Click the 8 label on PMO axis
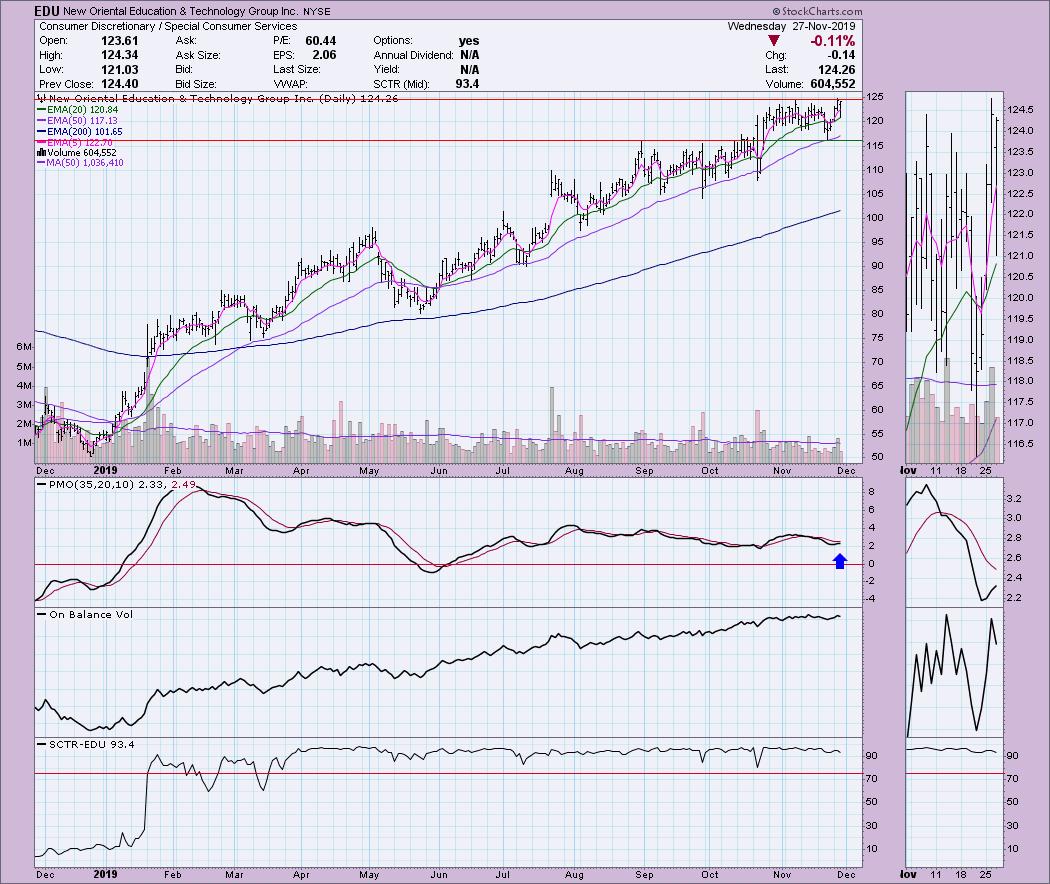This screenshot has height=884, width=1050. (871, 492)
